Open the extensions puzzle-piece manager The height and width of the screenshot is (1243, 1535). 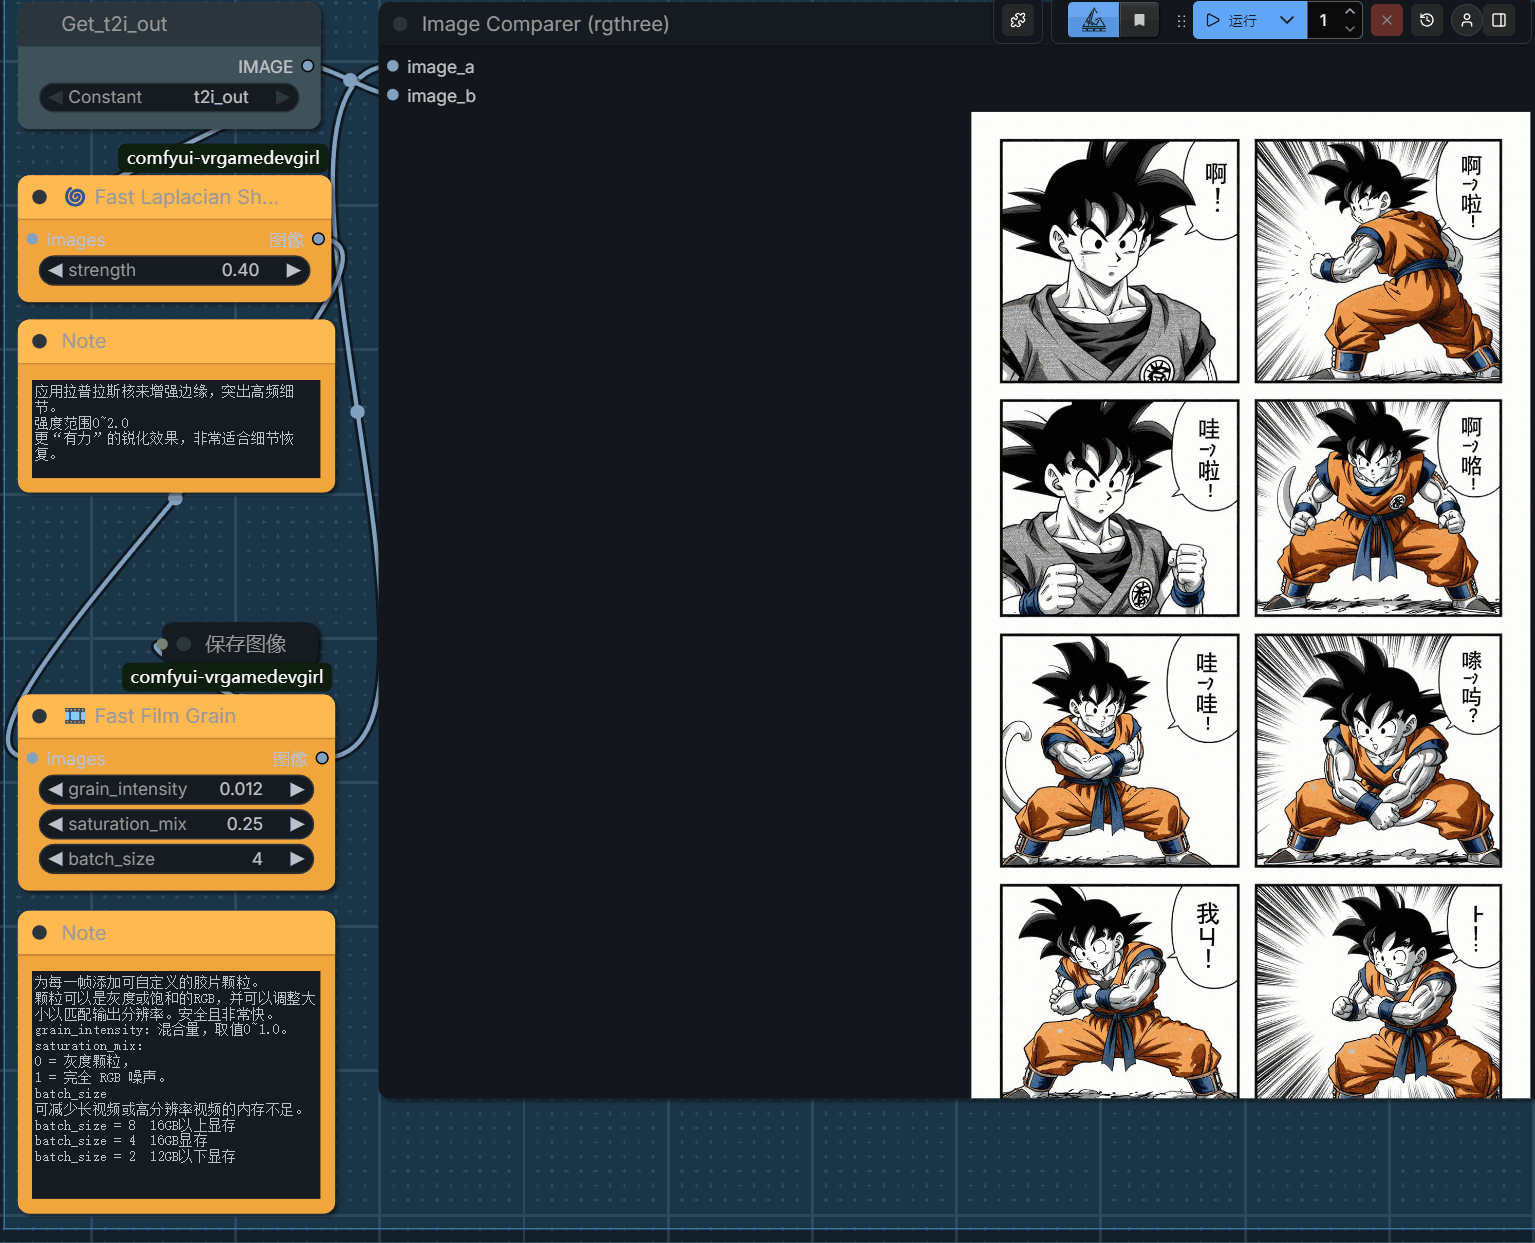[1018, 20]
